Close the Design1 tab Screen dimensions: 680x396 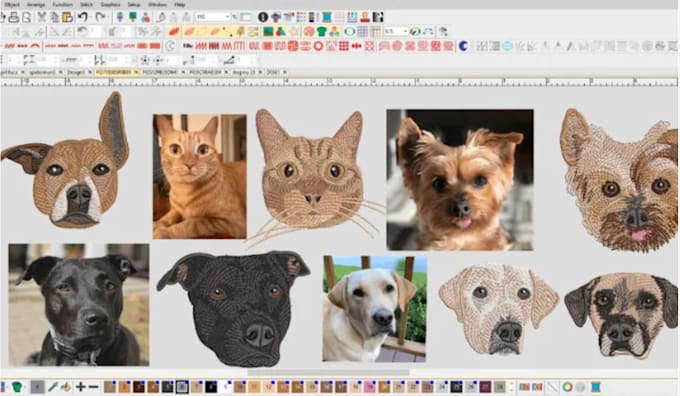tap(90, 72)
